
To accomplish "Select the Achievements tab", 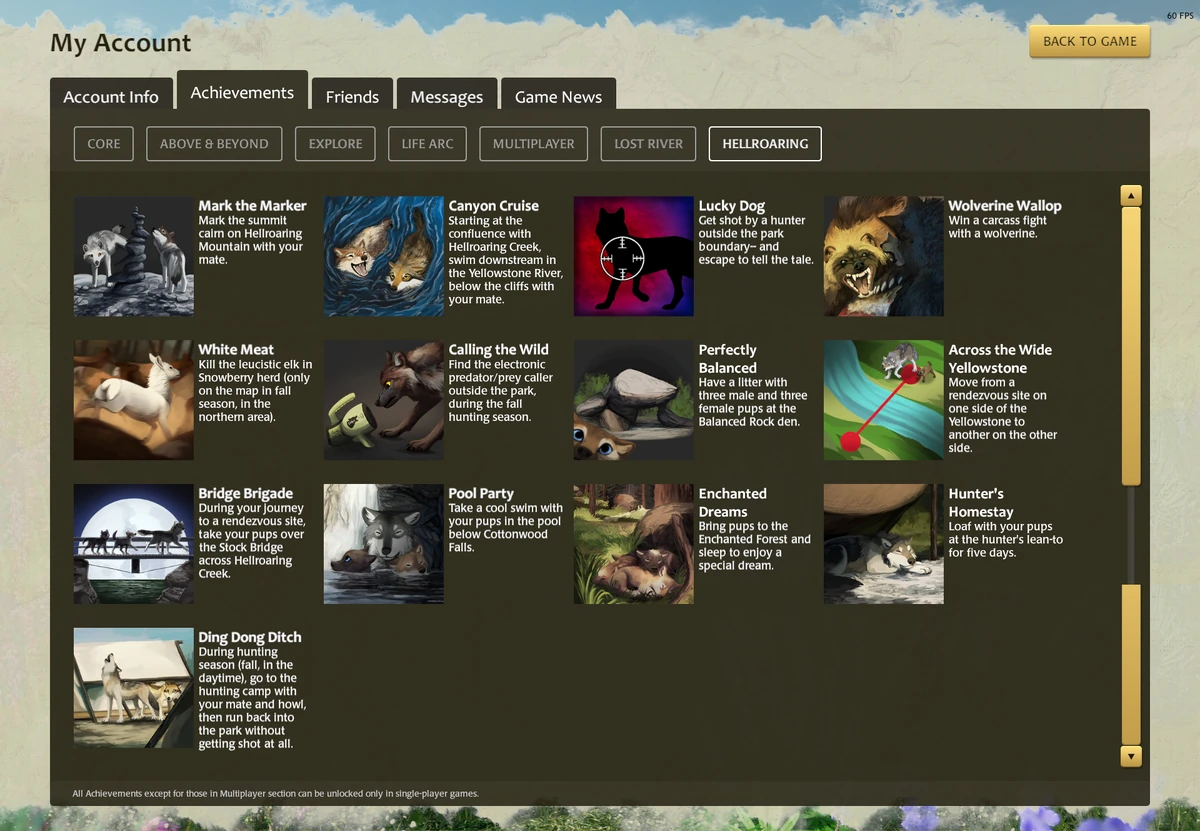I will pos(242,91).
